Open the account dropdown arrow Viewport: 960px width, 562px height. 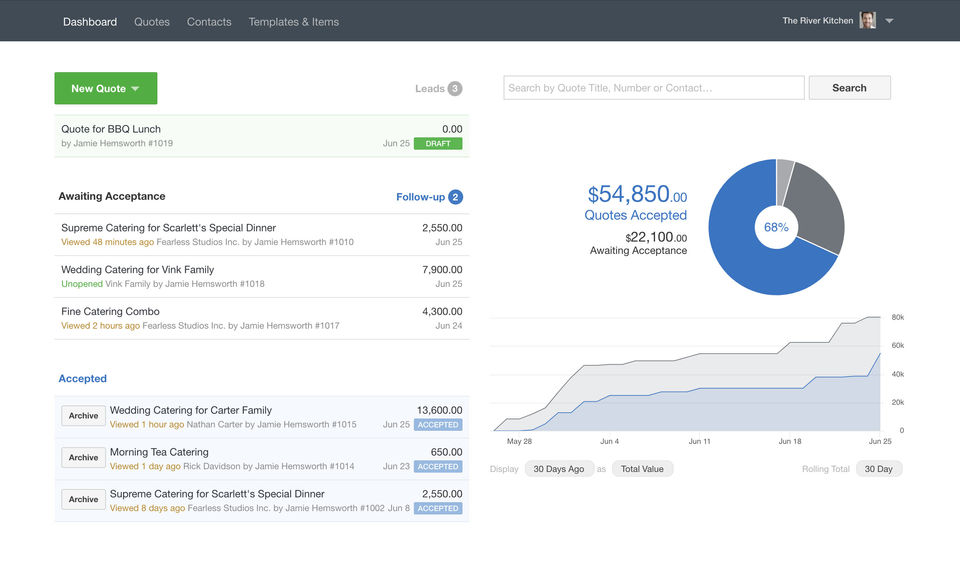[x=889, y=21]
